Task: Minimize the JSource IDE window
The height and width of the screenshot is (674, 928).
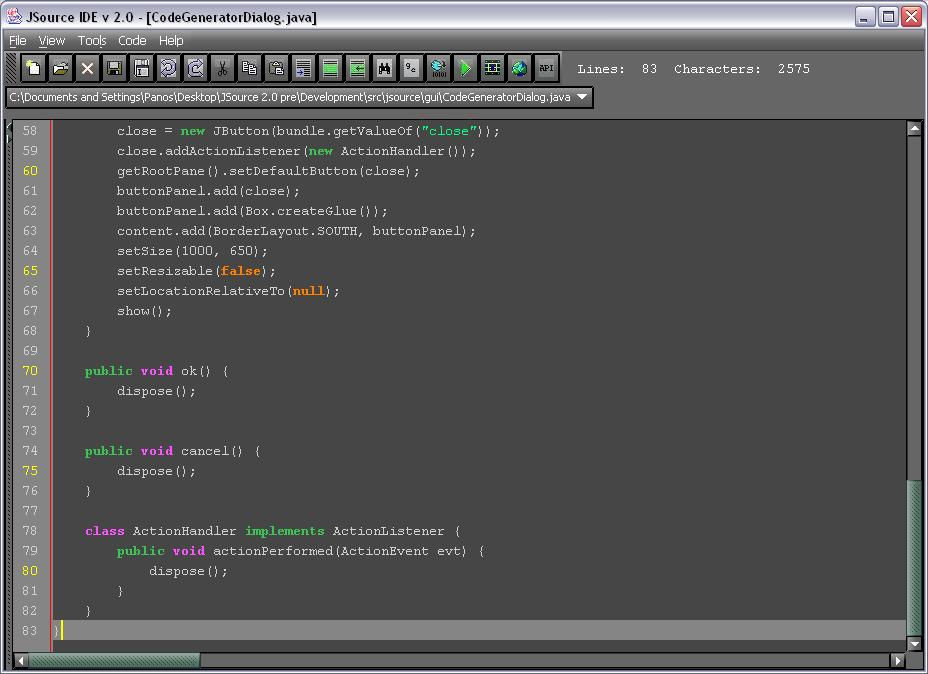Action: coord(865,17)
